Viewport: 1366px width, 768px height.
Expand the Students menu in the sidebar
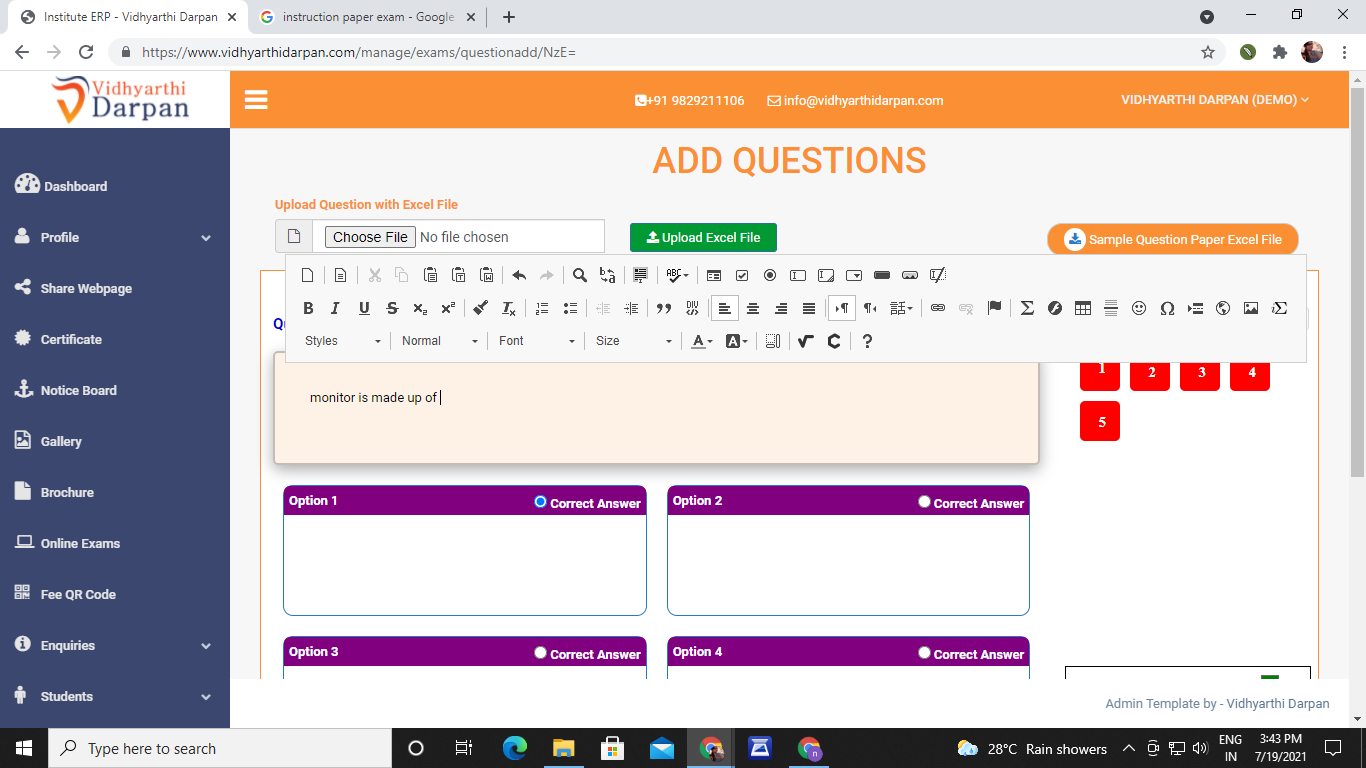point(115,696)
